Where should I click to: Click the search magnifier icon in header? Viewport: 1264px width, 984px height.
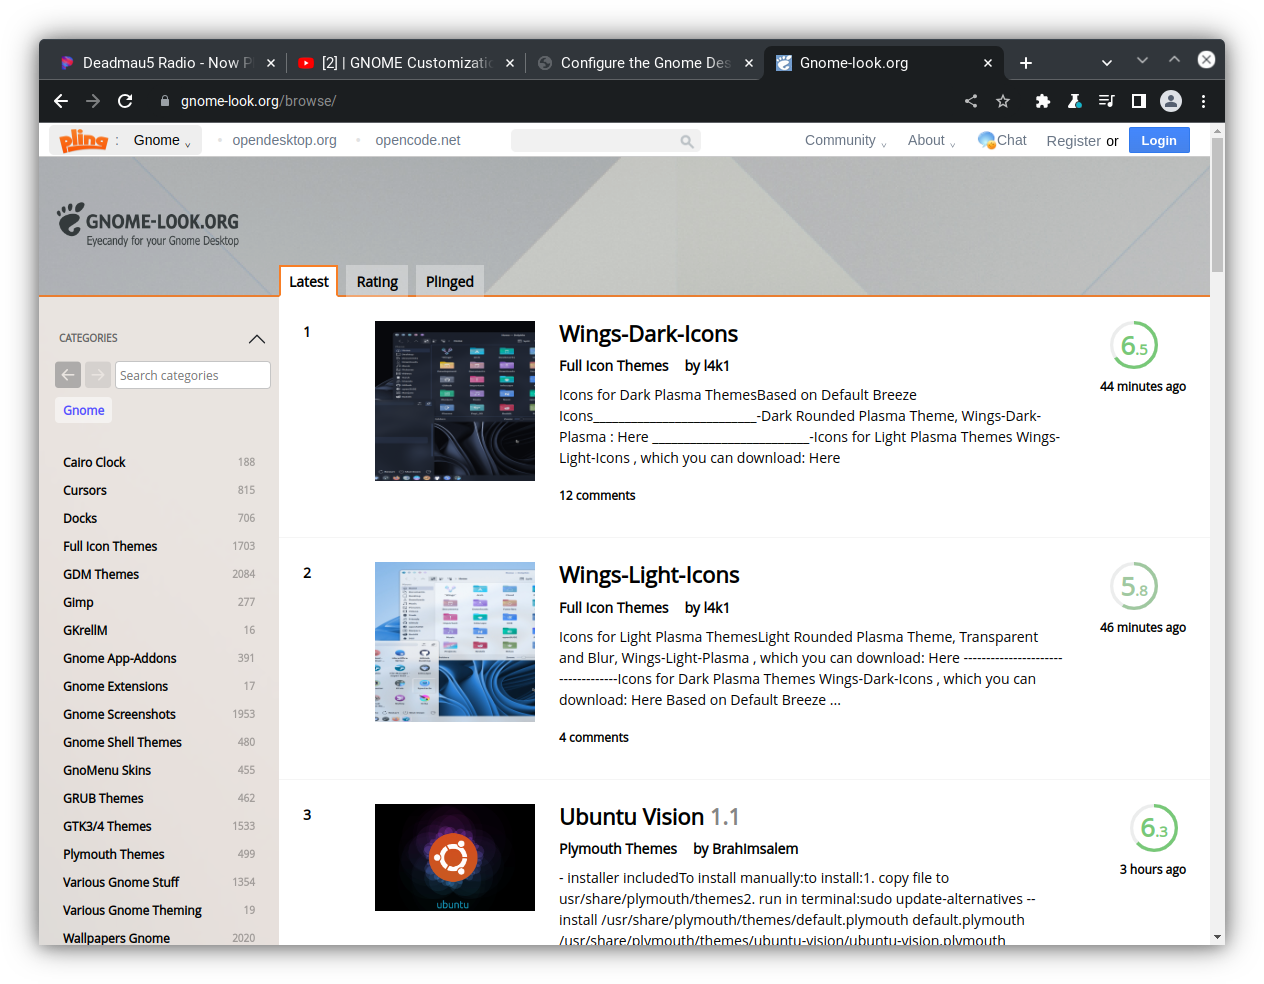click(x=687, y=141)
